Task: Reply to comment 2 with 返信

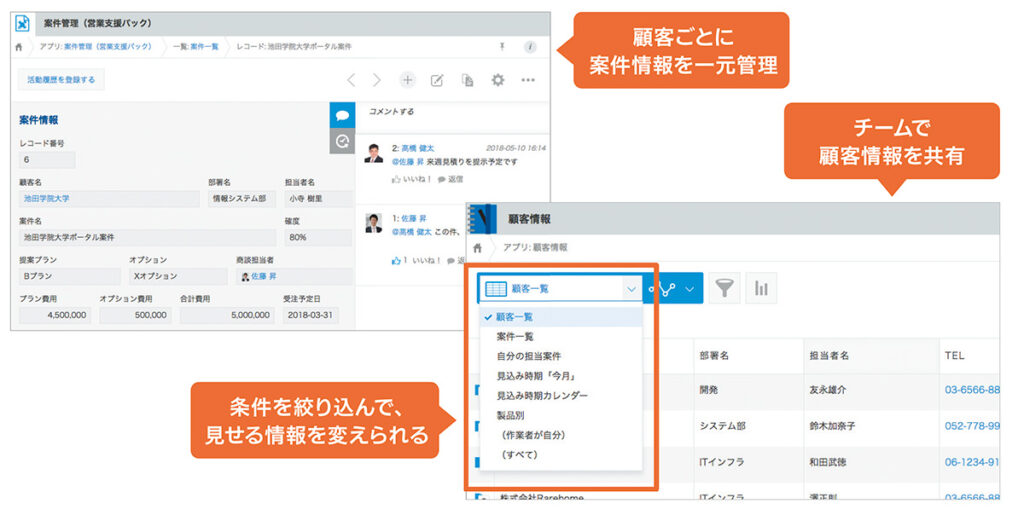Action: [450, 179]
